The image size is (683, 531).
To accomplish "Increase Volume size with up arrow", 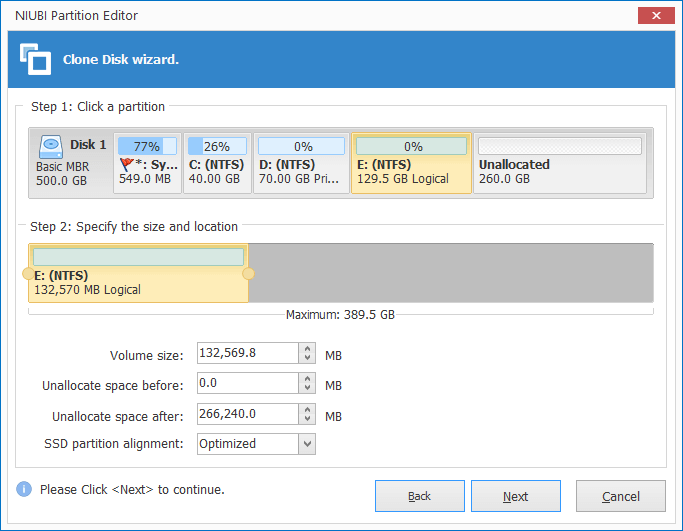I will [307, 349].
